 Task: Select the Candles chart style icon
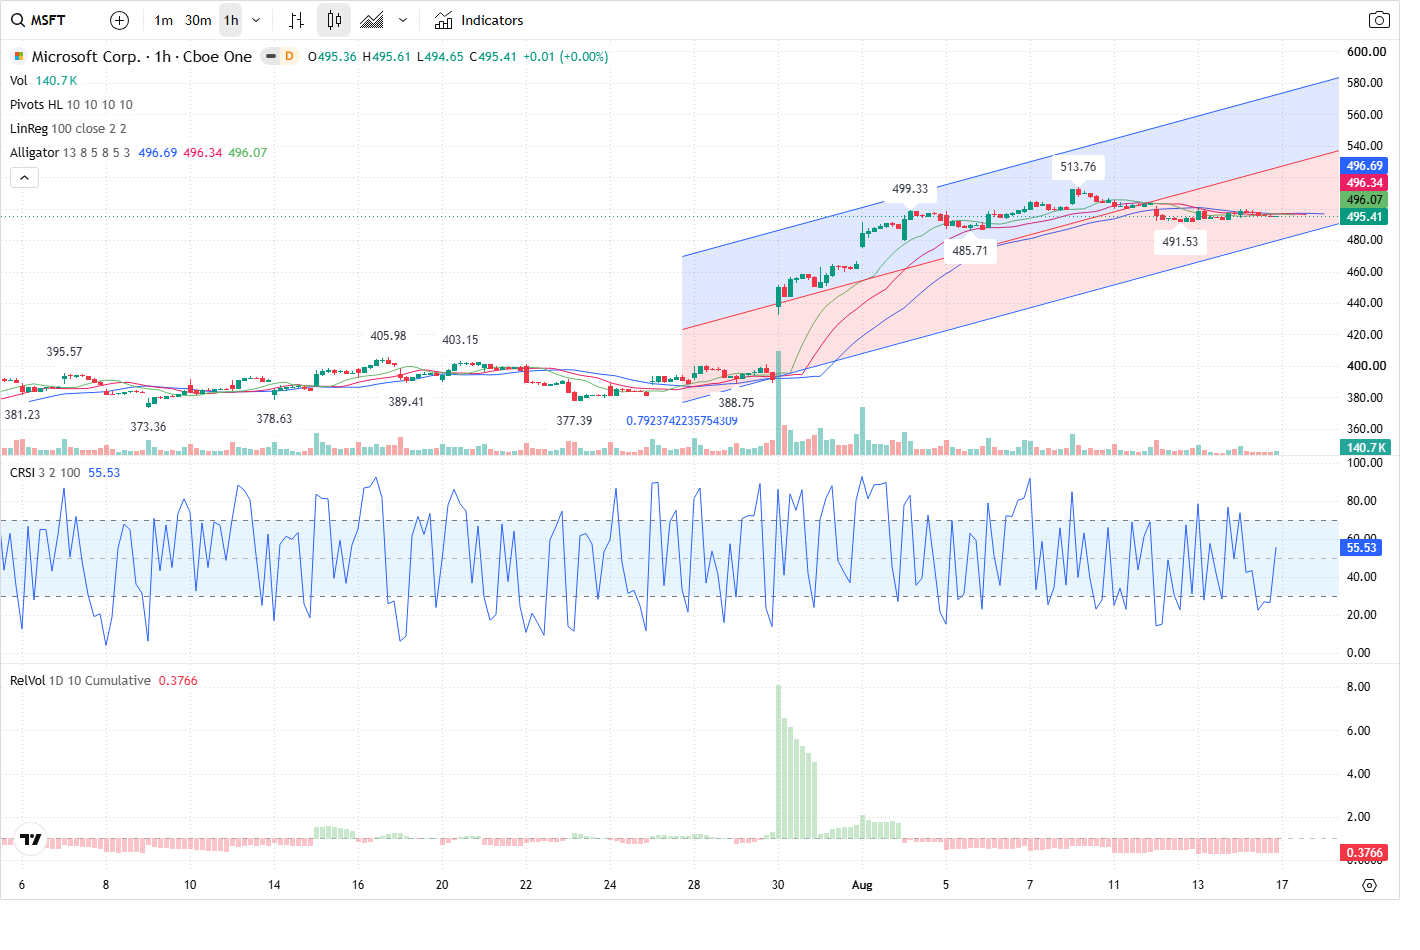[x=334, y=20]
